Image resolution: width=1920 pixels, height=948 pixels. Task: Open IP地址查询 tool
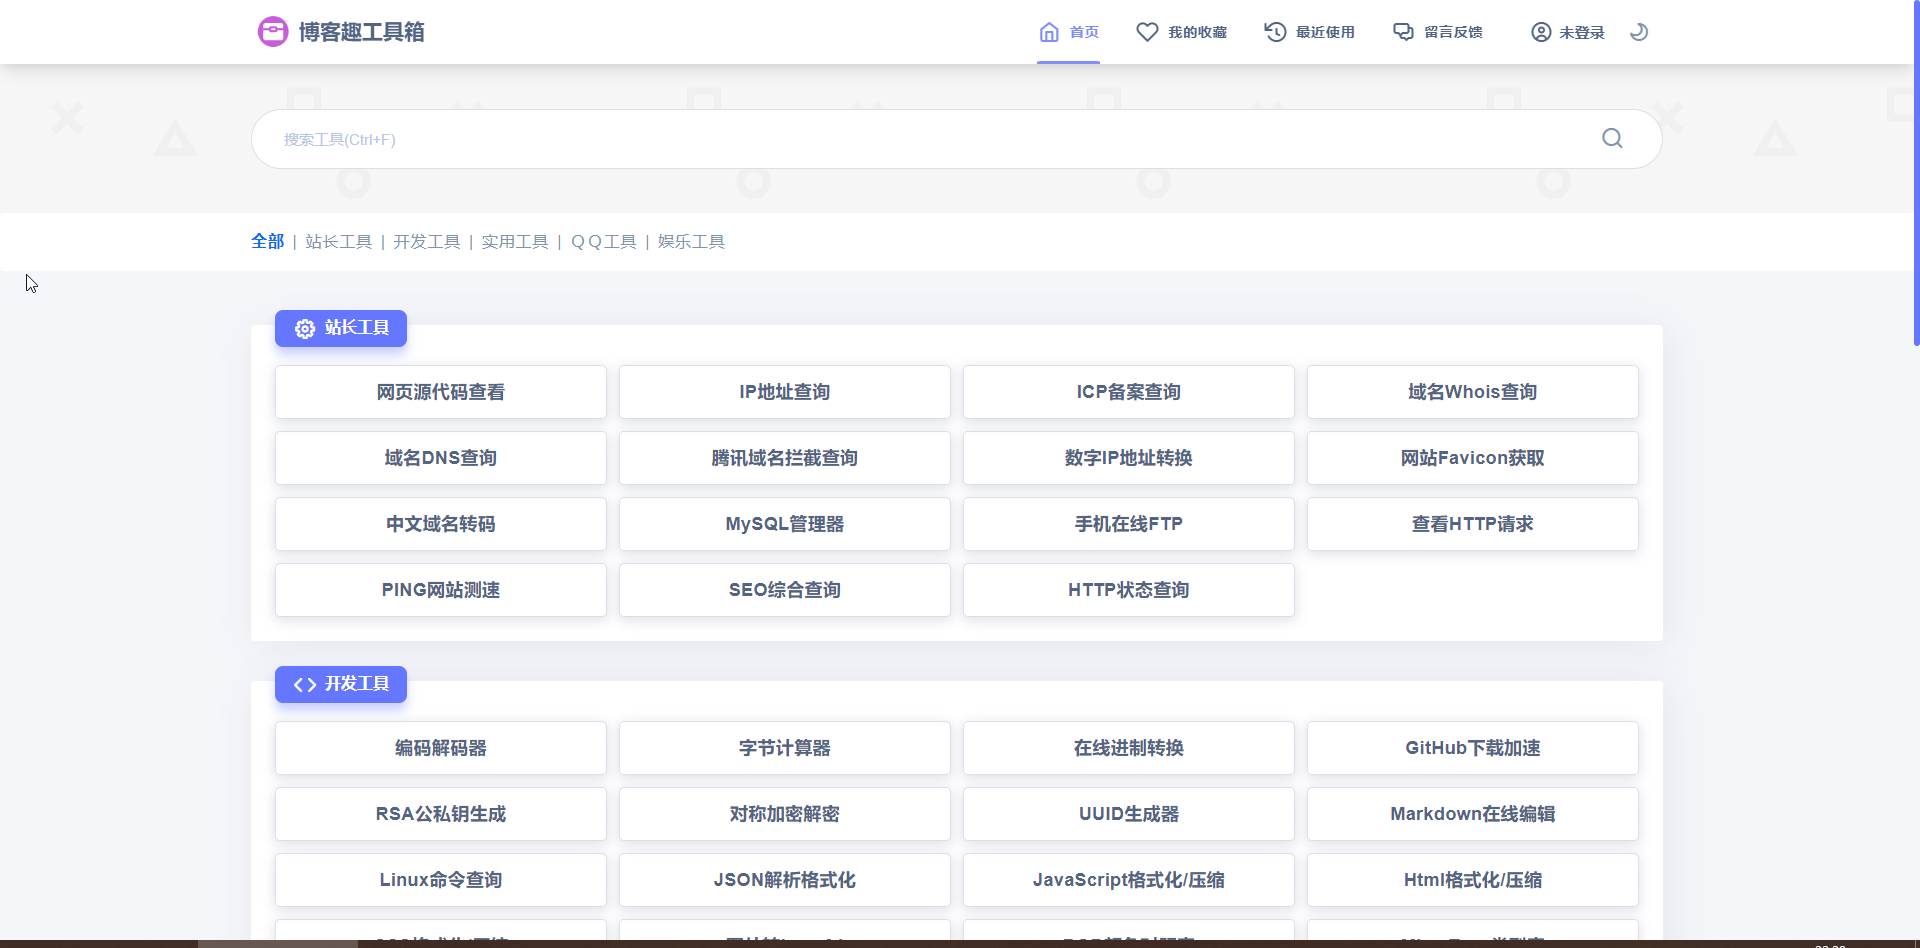pos(785,392)
